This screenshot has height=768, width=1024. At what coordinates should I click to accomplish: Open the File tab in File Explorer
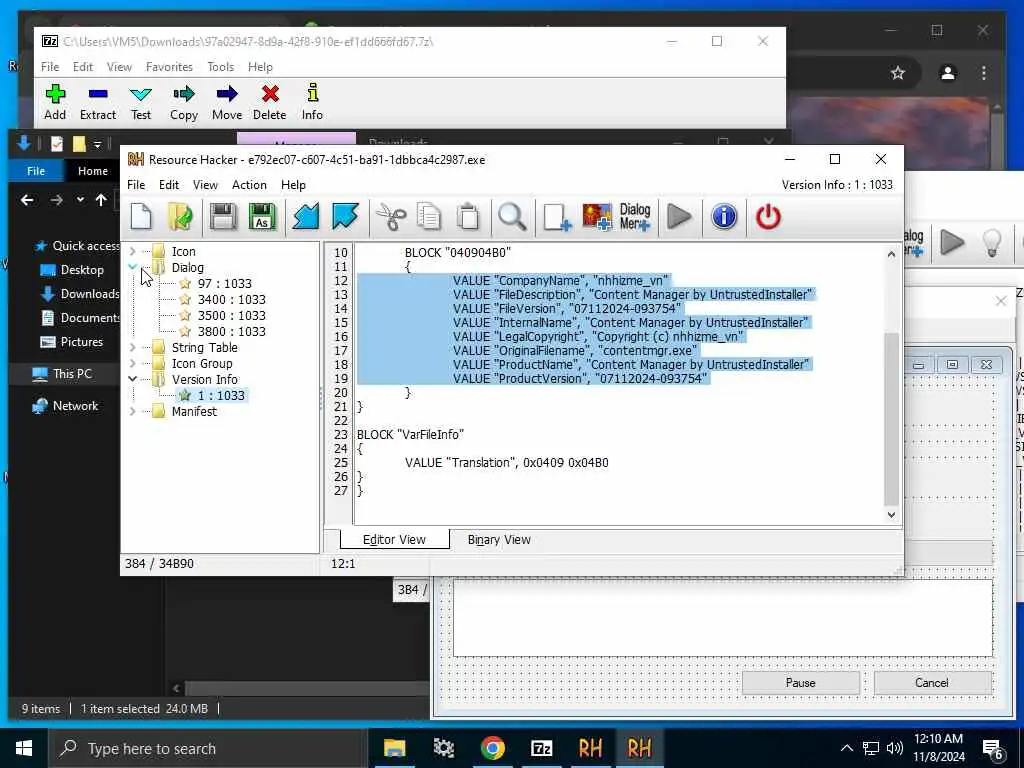[x=36, y=170]
